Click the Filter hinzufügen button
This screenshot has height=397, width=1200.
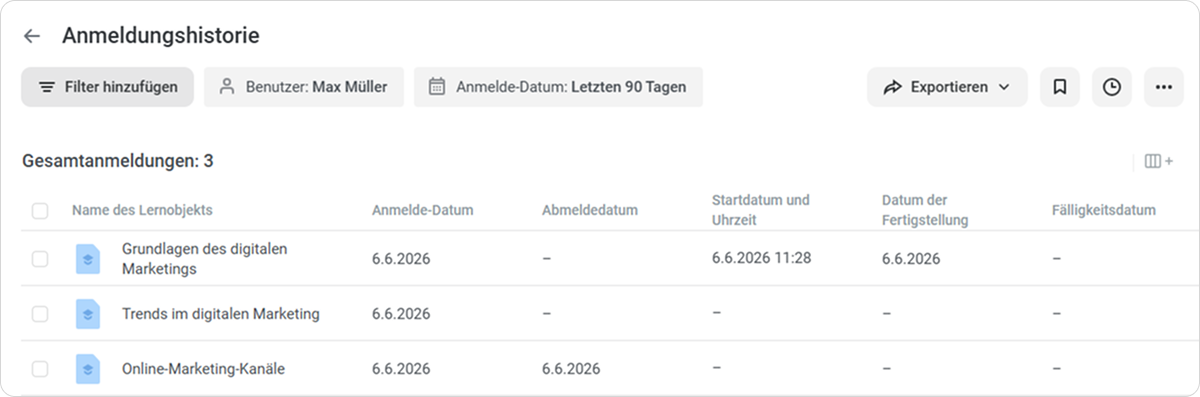point(107,87)
